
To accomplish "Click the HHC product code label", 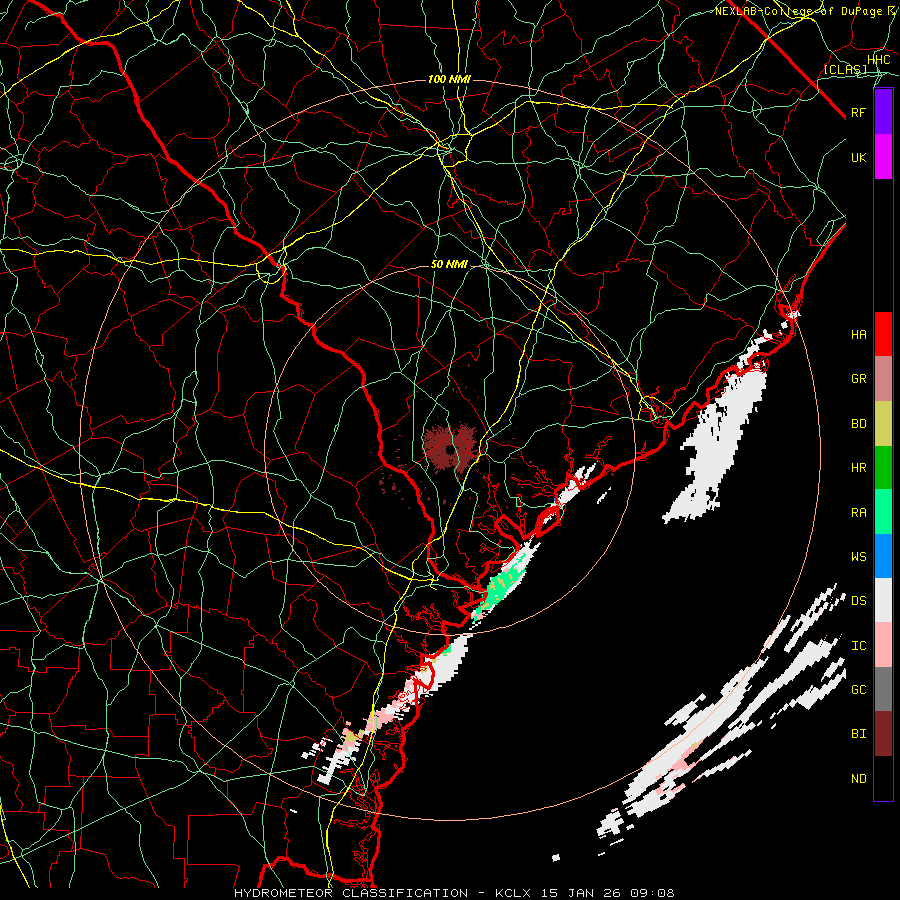I will pos(879,60).
